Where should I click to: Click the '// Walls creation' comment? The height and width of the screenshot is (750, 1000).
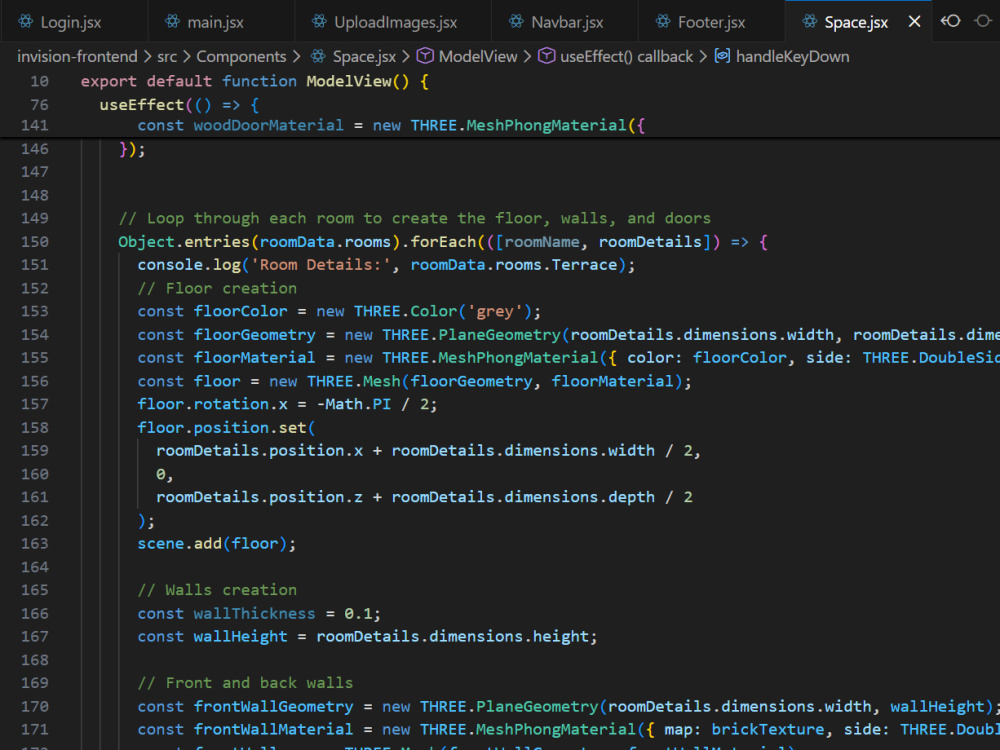click(x=217, y=590)
